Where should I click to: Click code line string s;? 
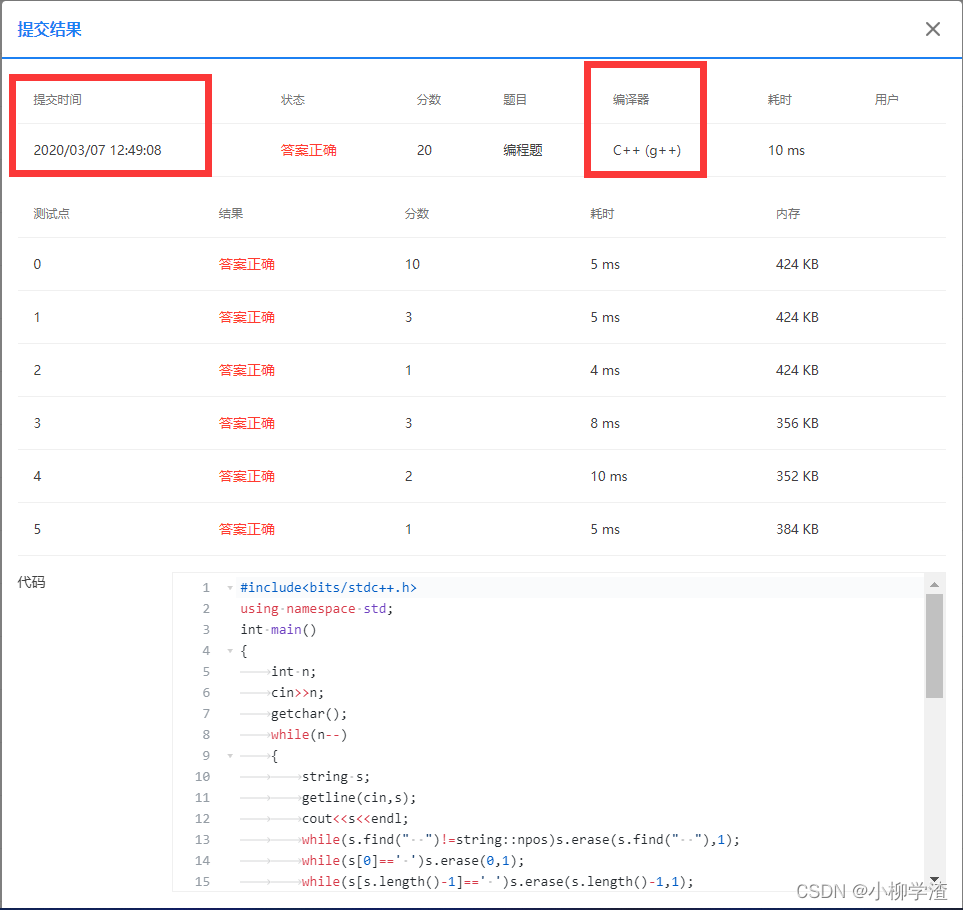tap(336, 777)
